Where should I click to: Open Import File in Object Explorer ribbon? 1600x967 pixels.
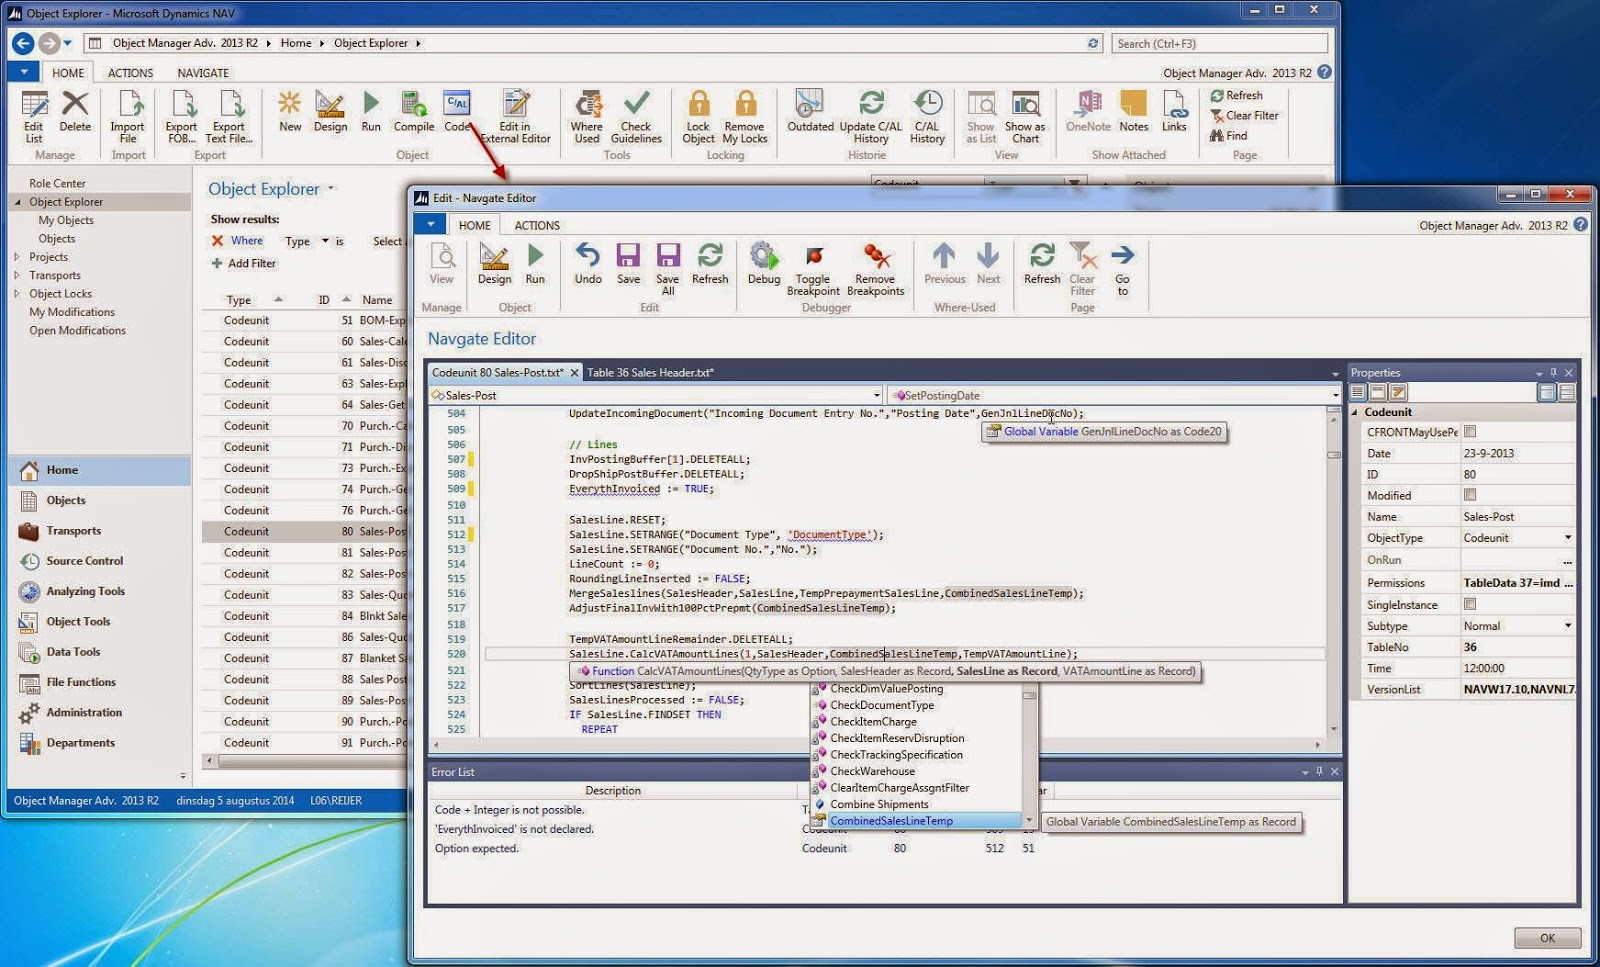click(128, 116)
